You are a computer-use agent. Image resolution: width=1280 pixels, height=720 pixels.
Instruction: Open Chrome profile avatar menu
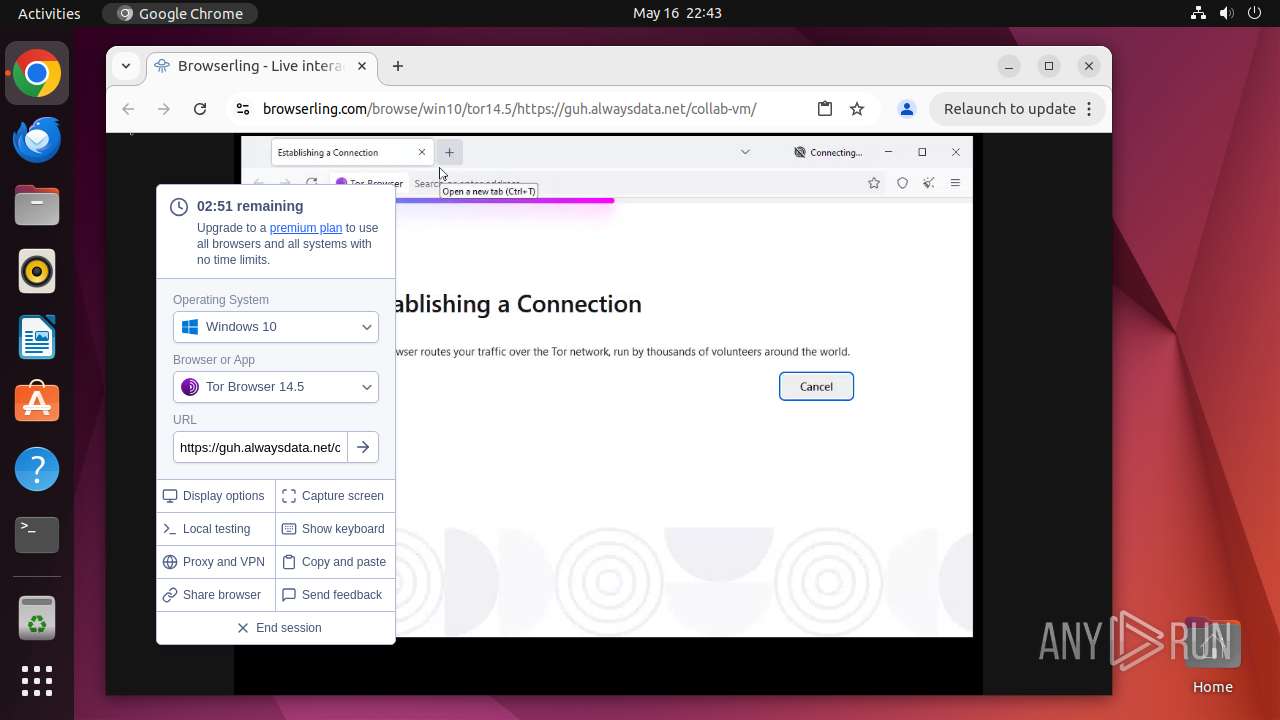tap(906, 109)
